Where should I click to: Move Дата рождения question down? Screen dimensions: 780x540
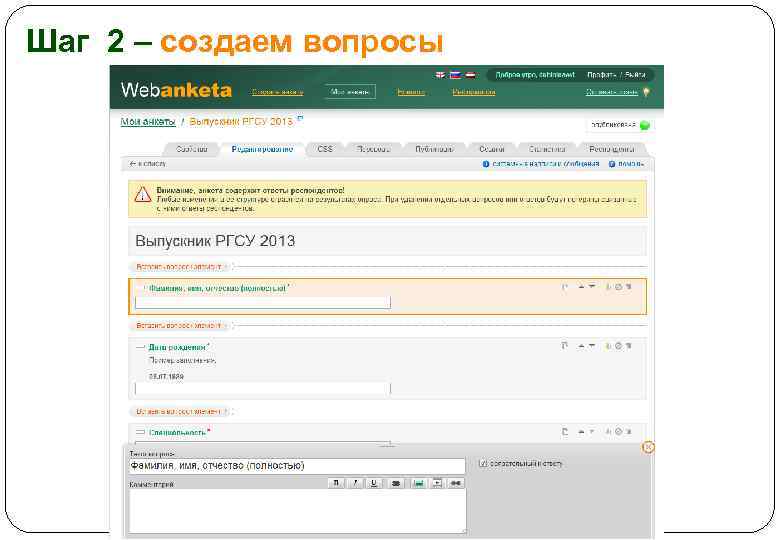tap(592, 346)
